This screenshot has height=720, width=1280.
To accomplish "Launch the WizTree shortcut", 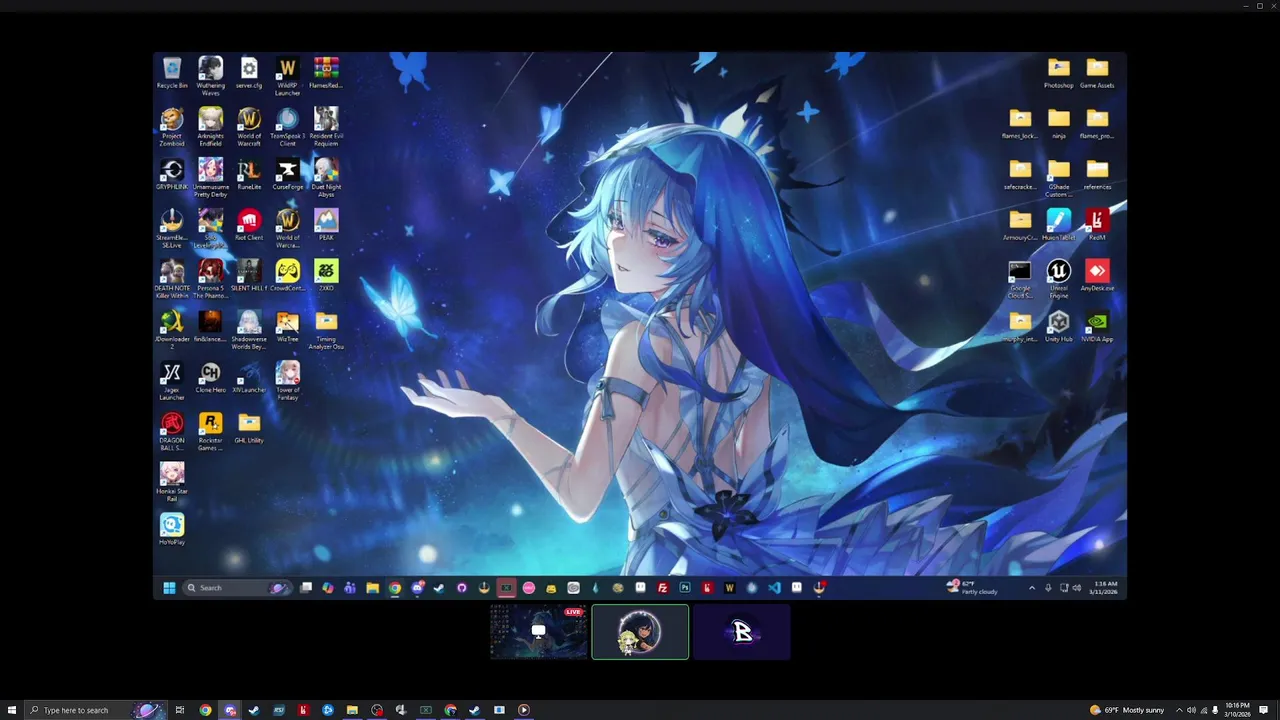I will (x=287, y=327).
